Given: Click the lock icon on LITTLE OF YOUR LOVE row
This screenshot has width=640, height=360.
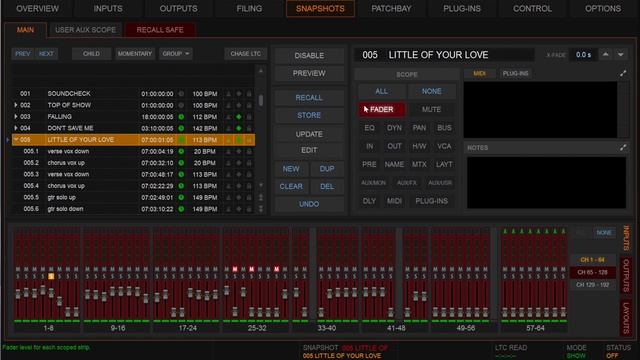Looking at the screenshot, I should click(249, 140).
